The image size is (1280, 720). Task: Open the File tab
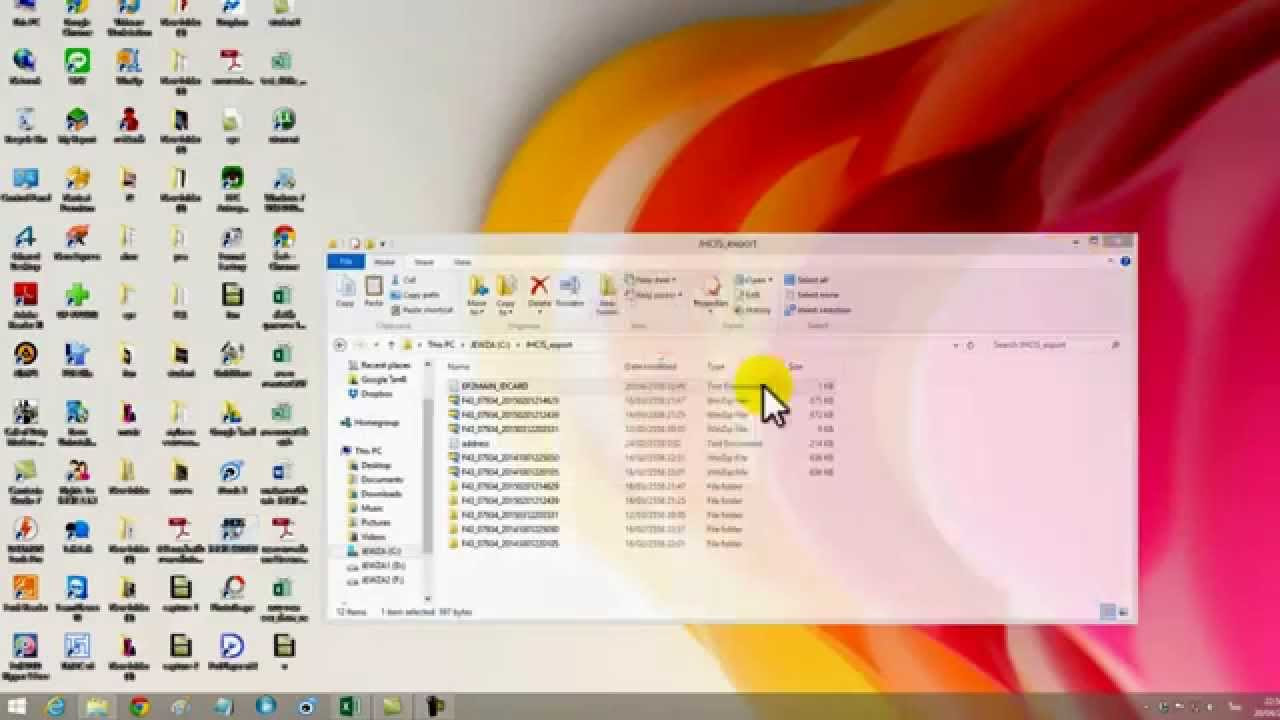point(346,262)
